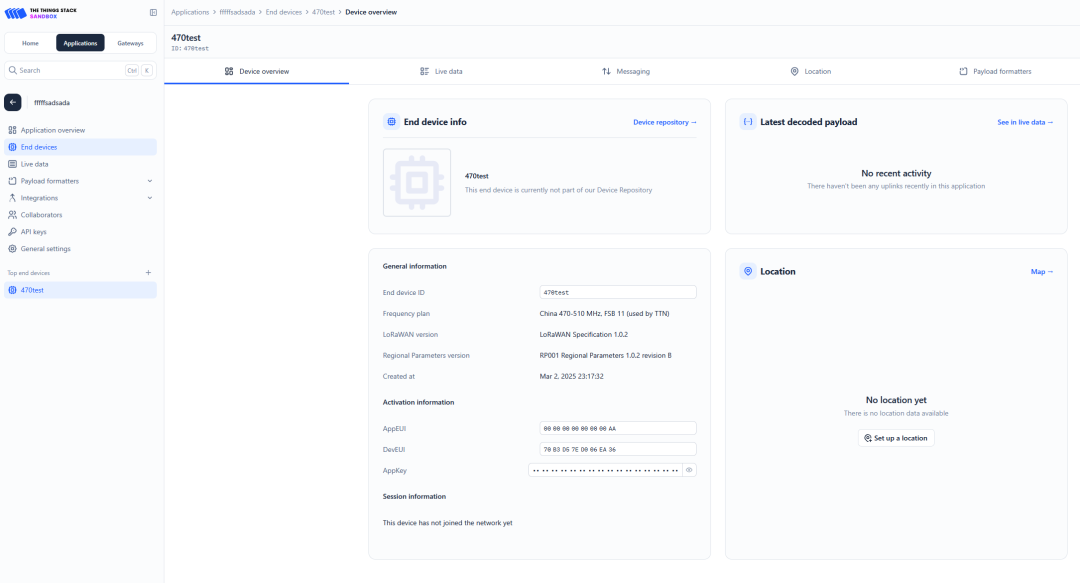Click the fffffsadsada breadcrumb link
This screenshot has height=583, width=1080.
(238, 12)
